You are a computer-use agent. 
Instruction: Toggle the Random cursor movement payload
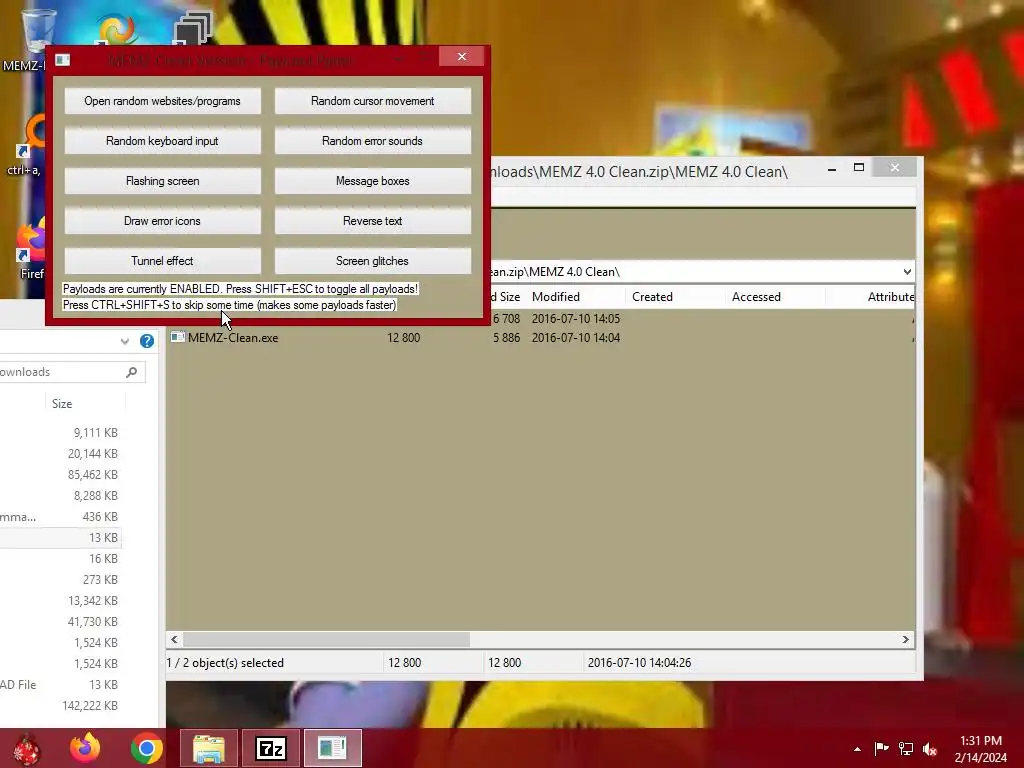(x=372, y=101)
